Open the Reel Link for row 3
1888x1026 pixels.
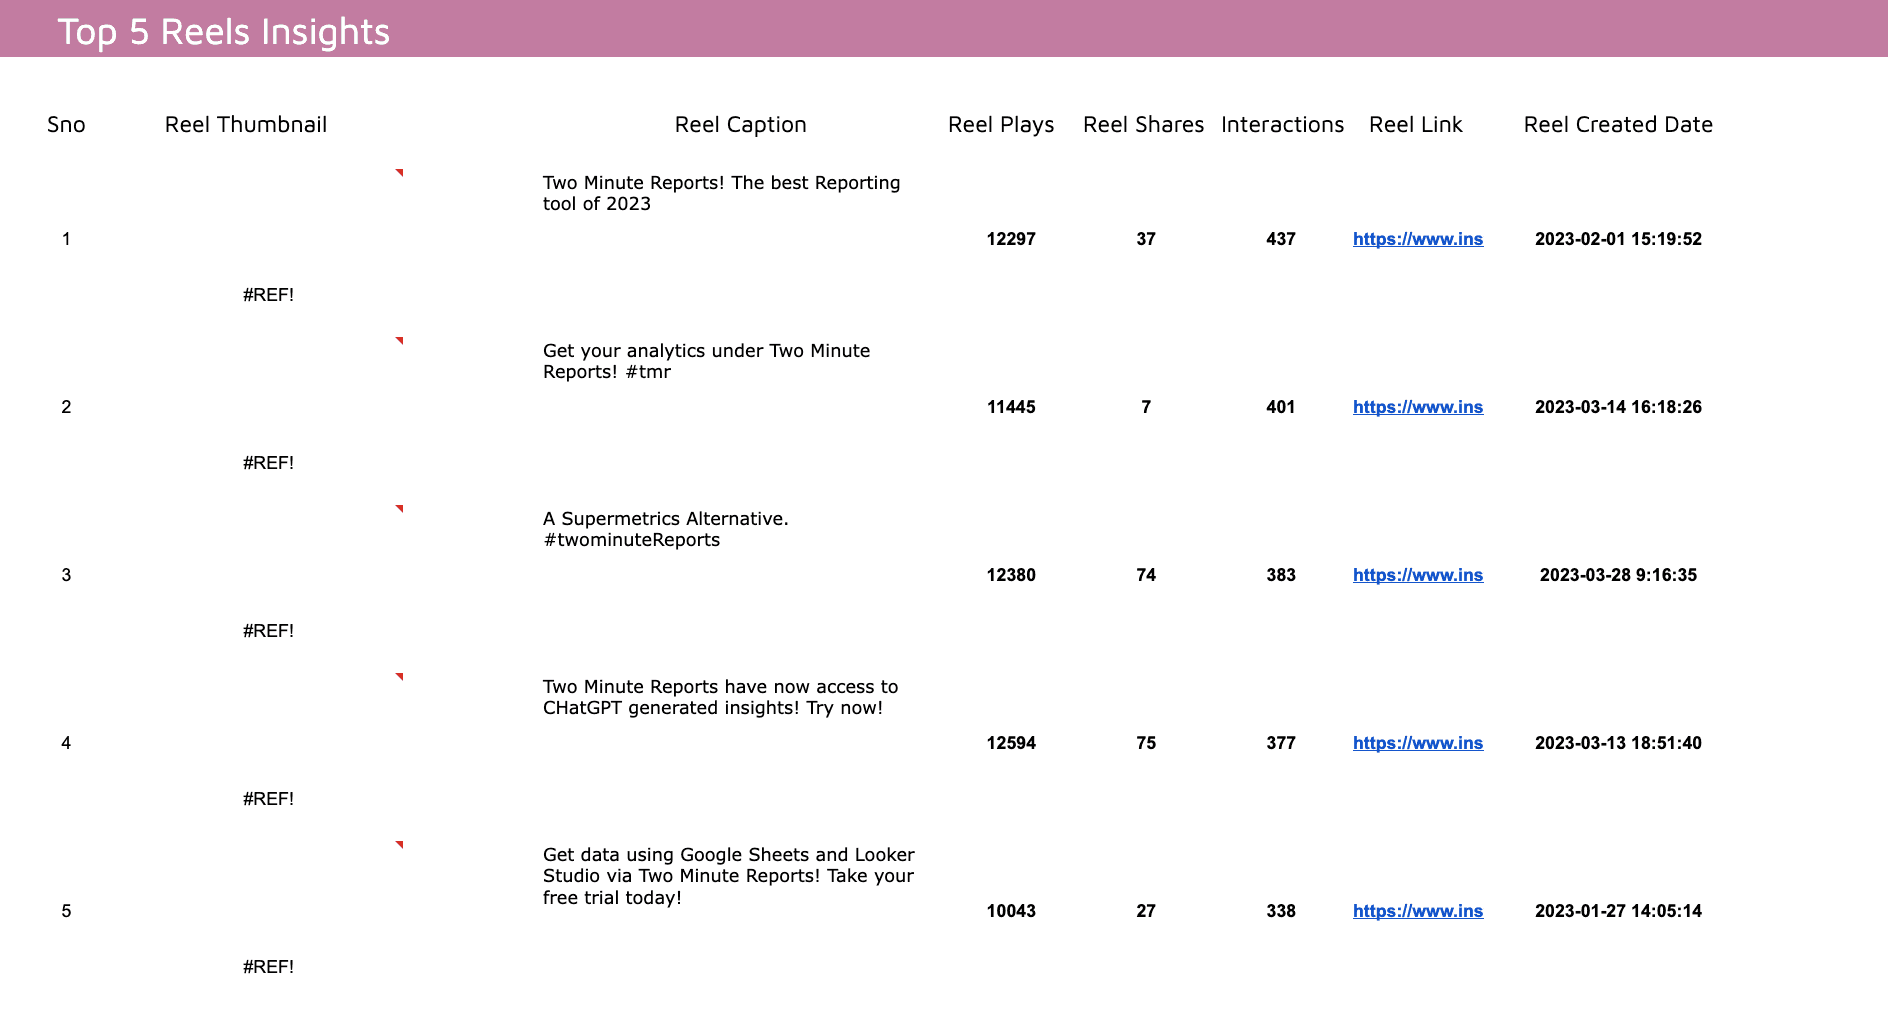[x=1417, y=575]
